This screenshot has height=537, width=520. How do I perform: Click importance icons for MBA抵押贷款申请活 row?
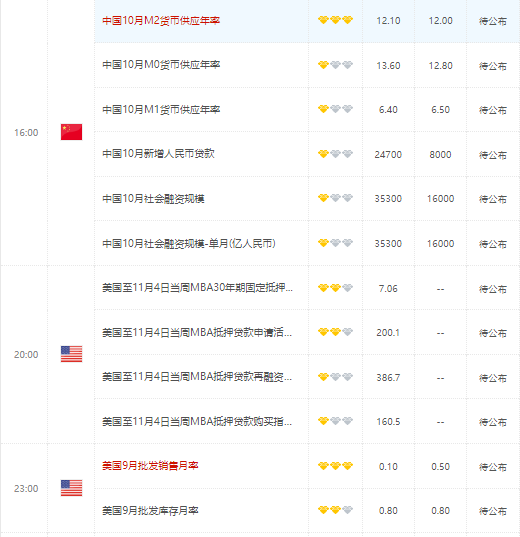(x=335, y=332)
